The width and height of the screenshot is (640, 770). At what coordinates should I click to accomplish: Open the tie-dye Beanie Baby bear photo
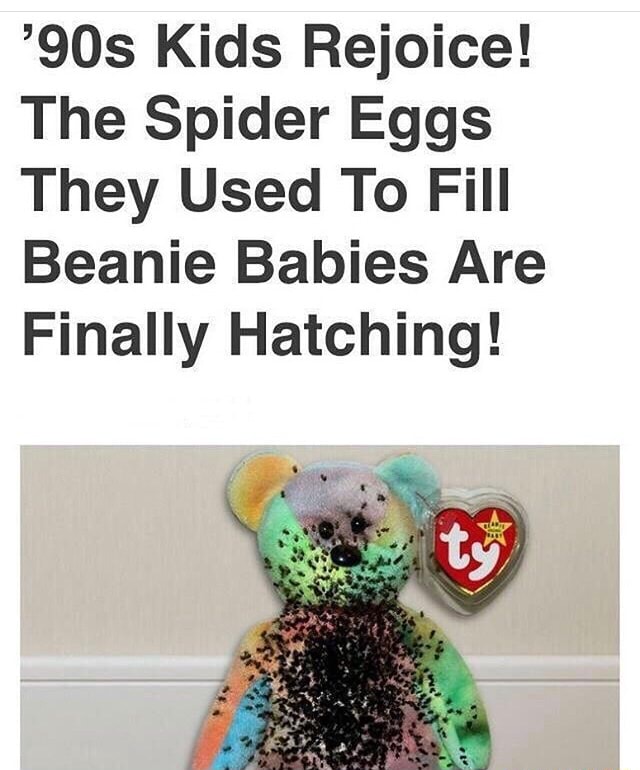[320, 607]
